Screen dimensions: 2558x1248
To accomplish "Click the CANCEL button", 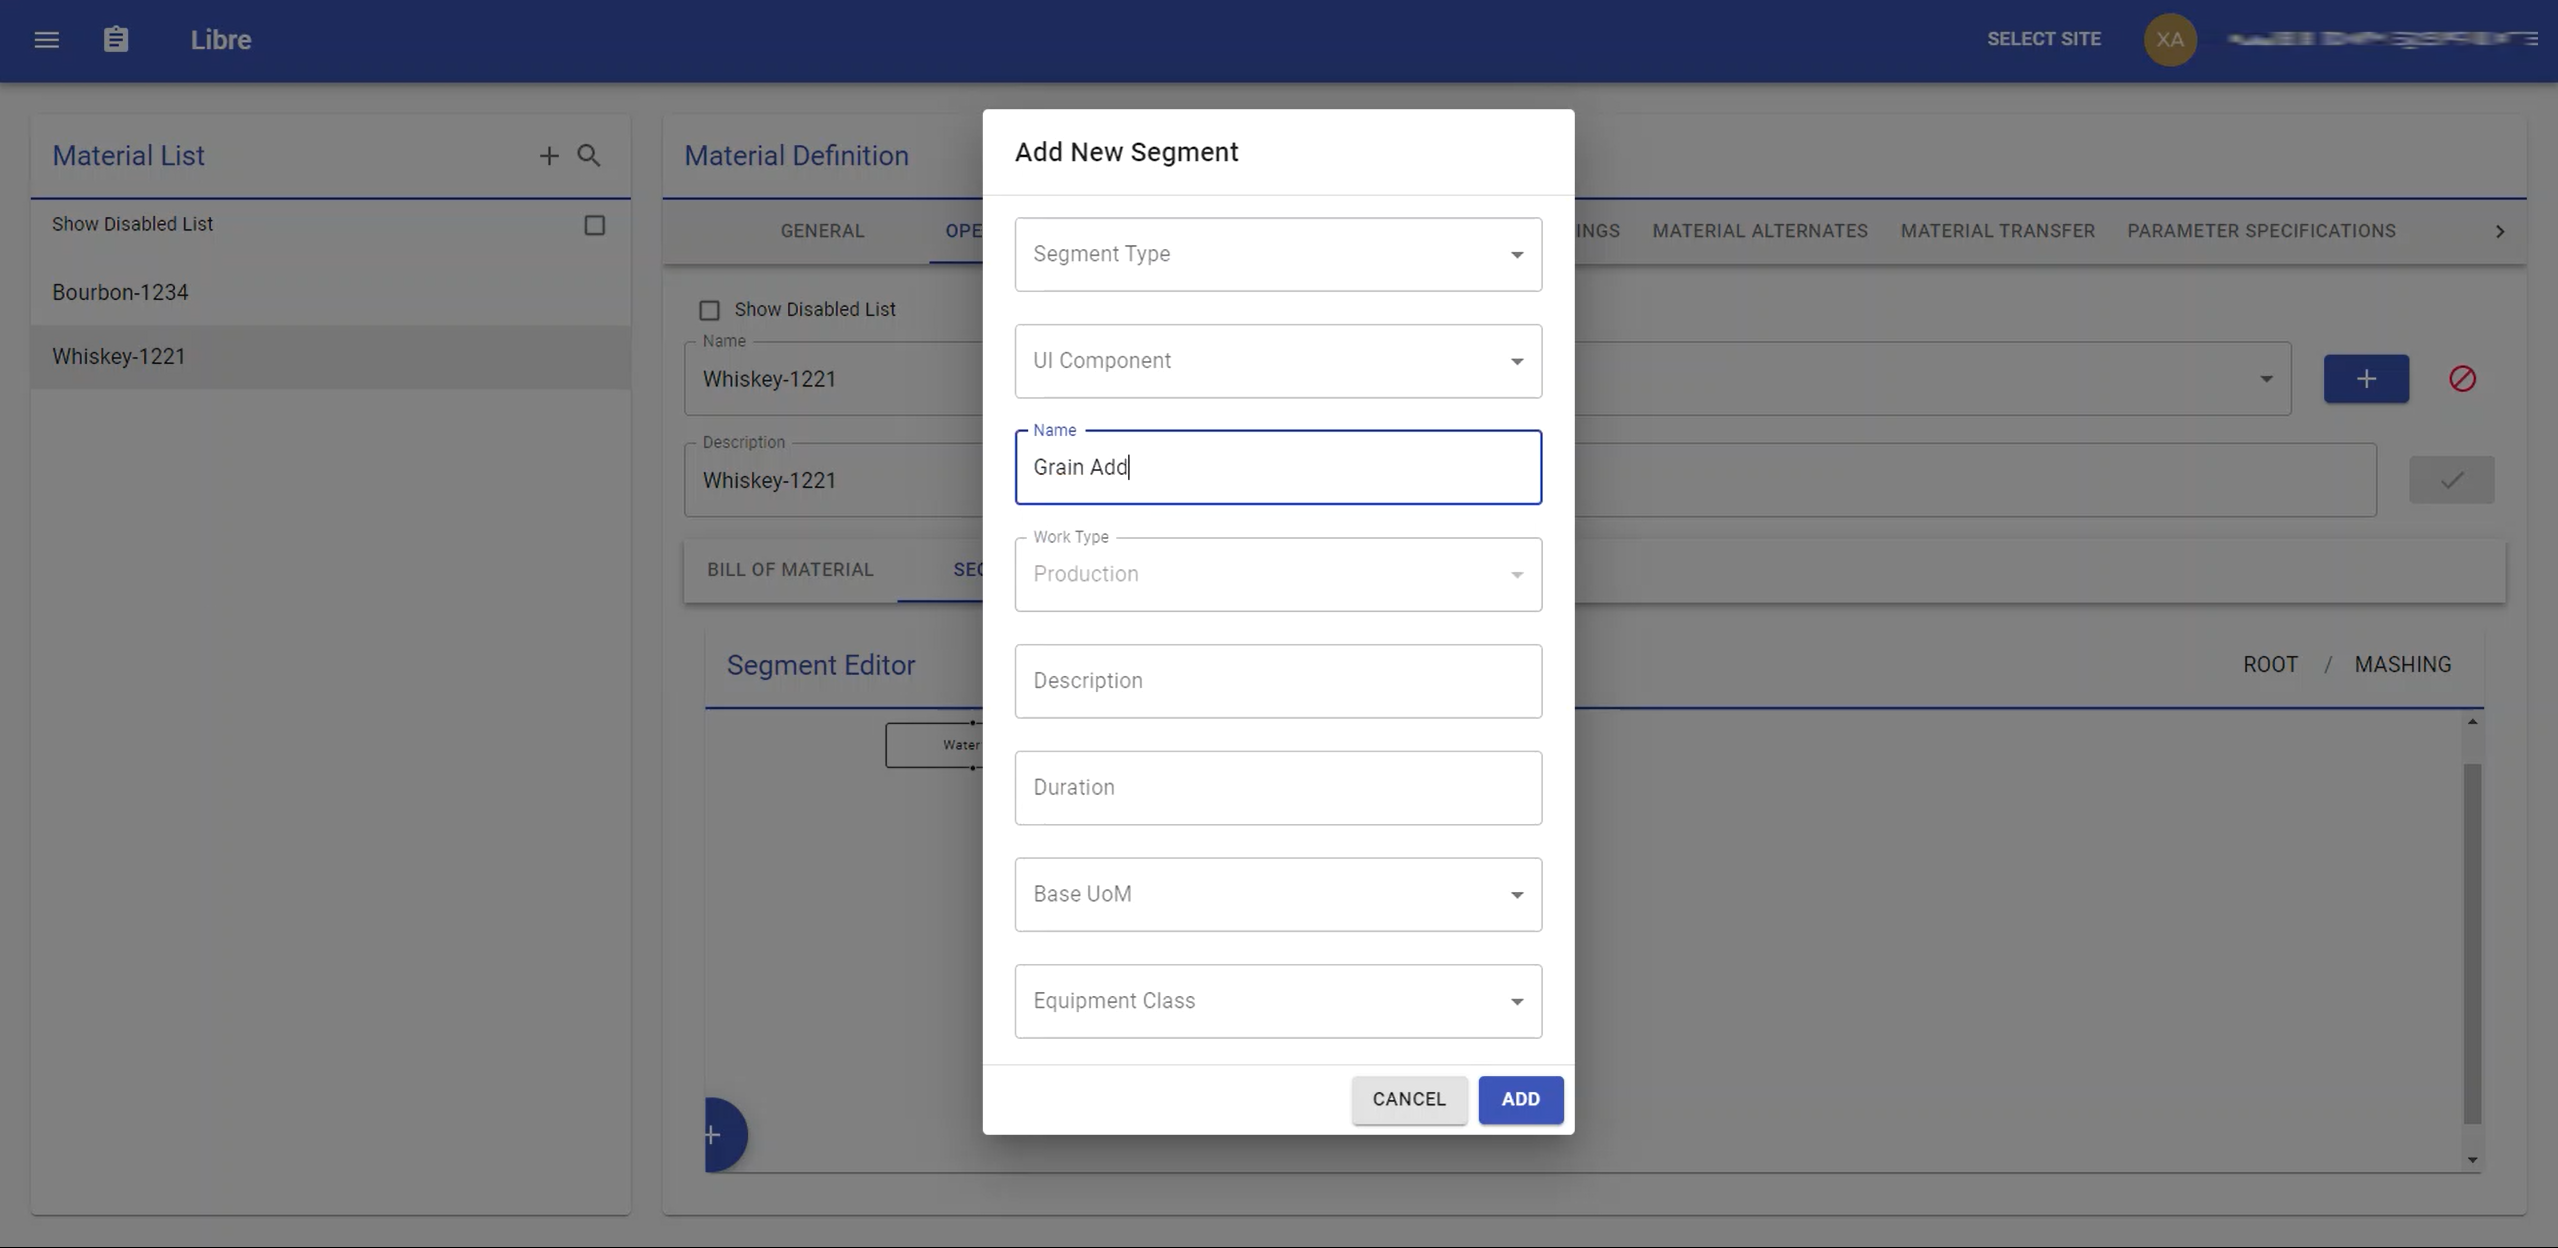I will point(1409,1099).
